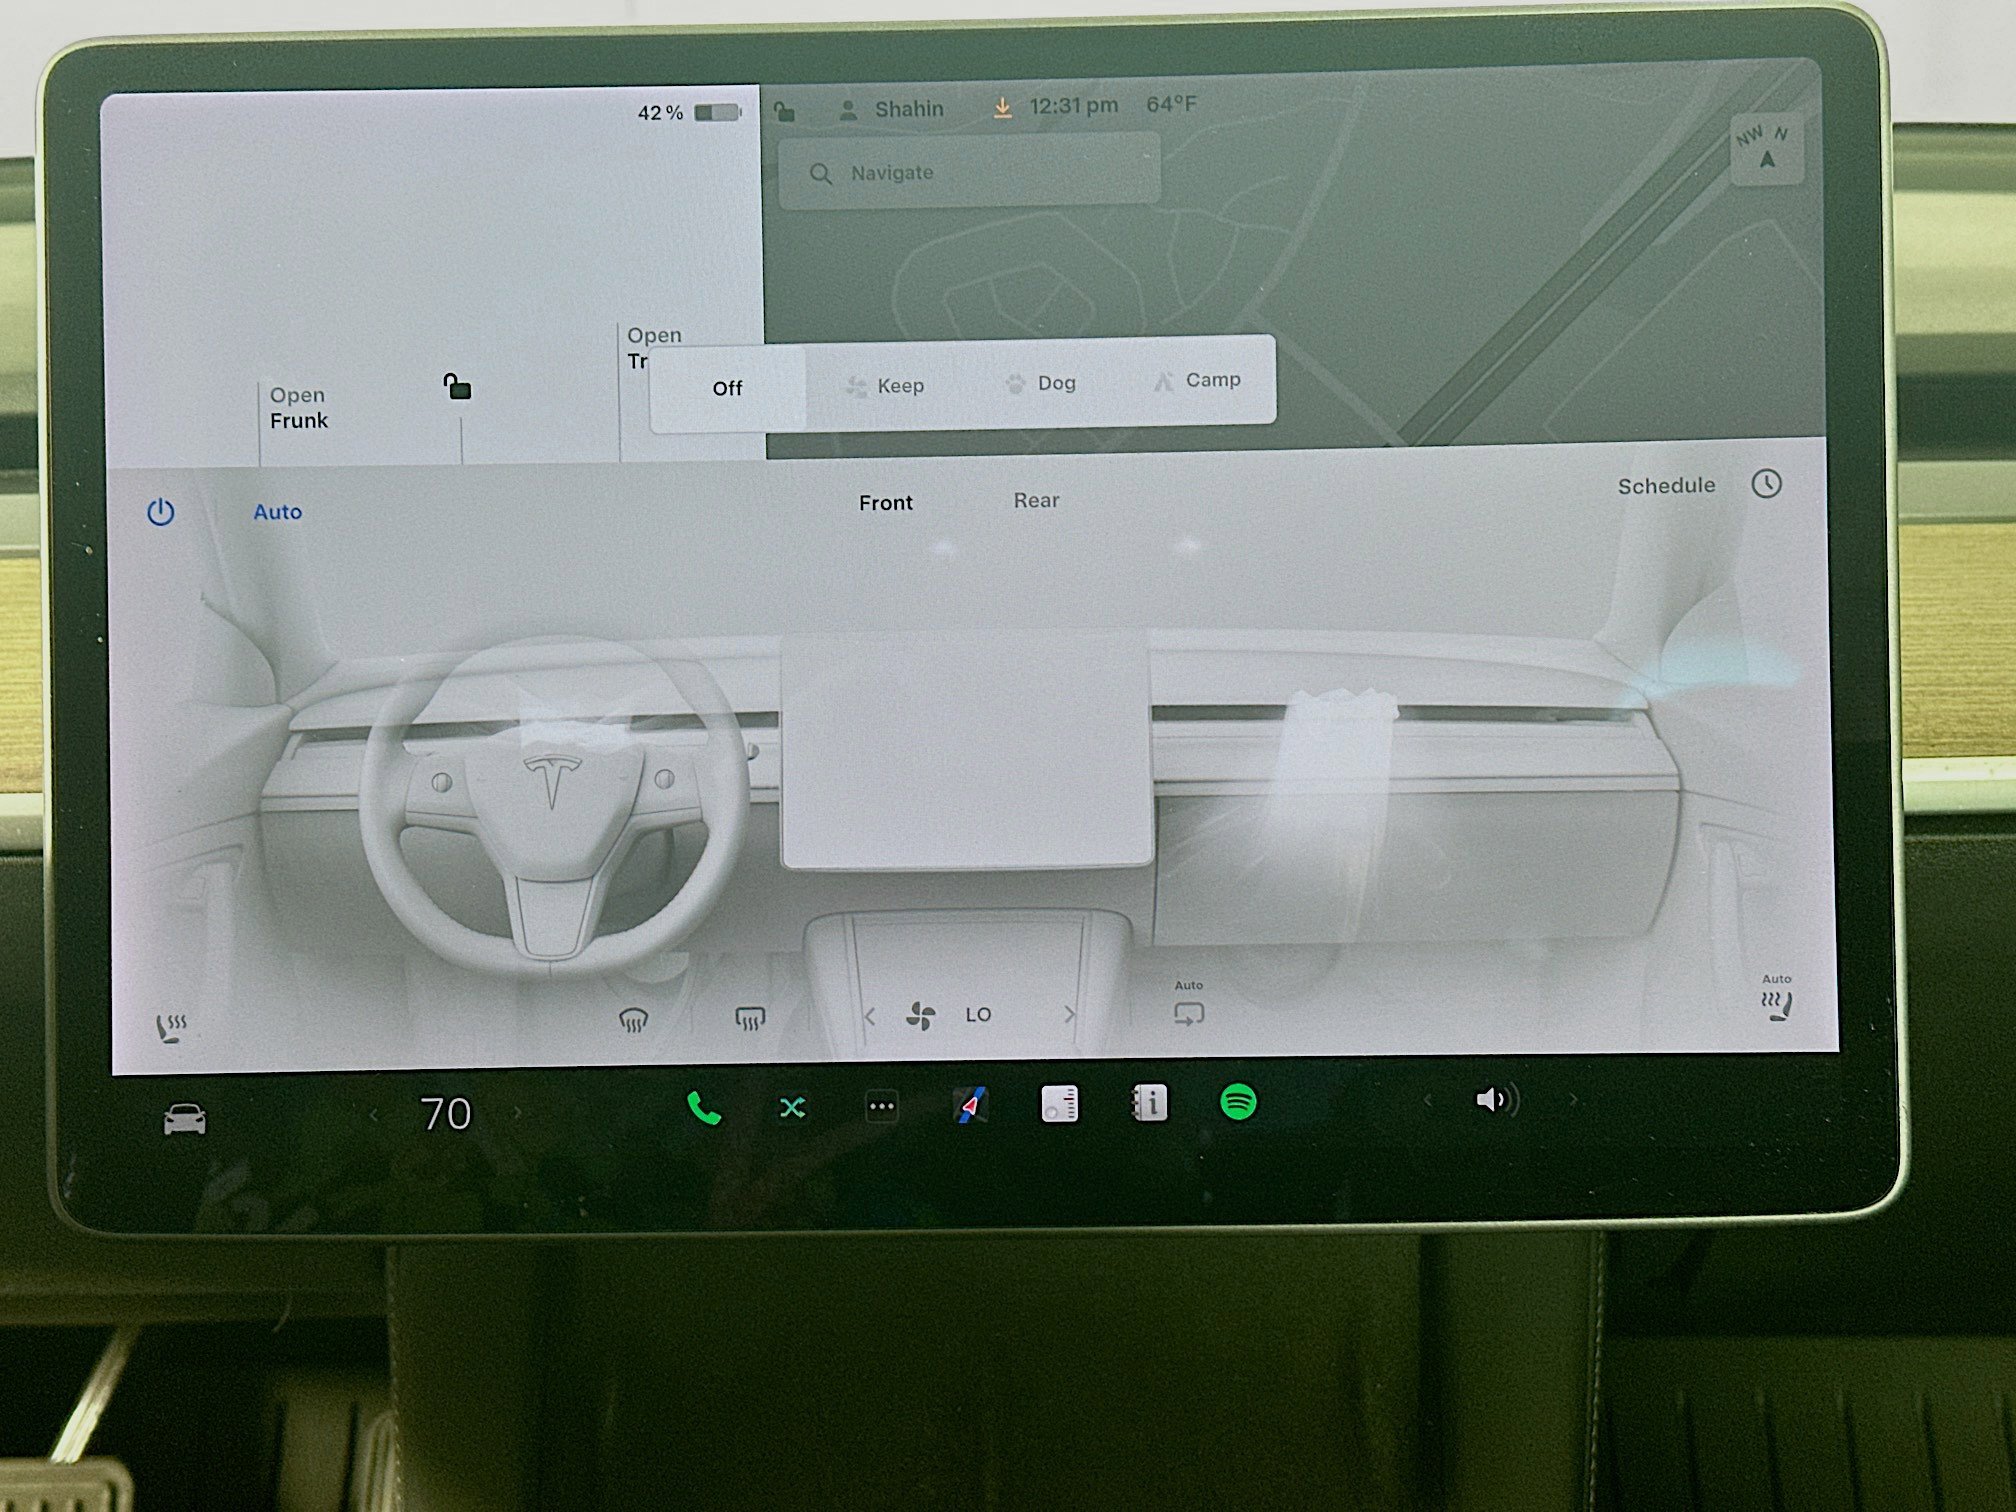This screenshot has width=2016, height=1512.
Task: Tap the 42 % battery indicator
Action: (660, 113)
